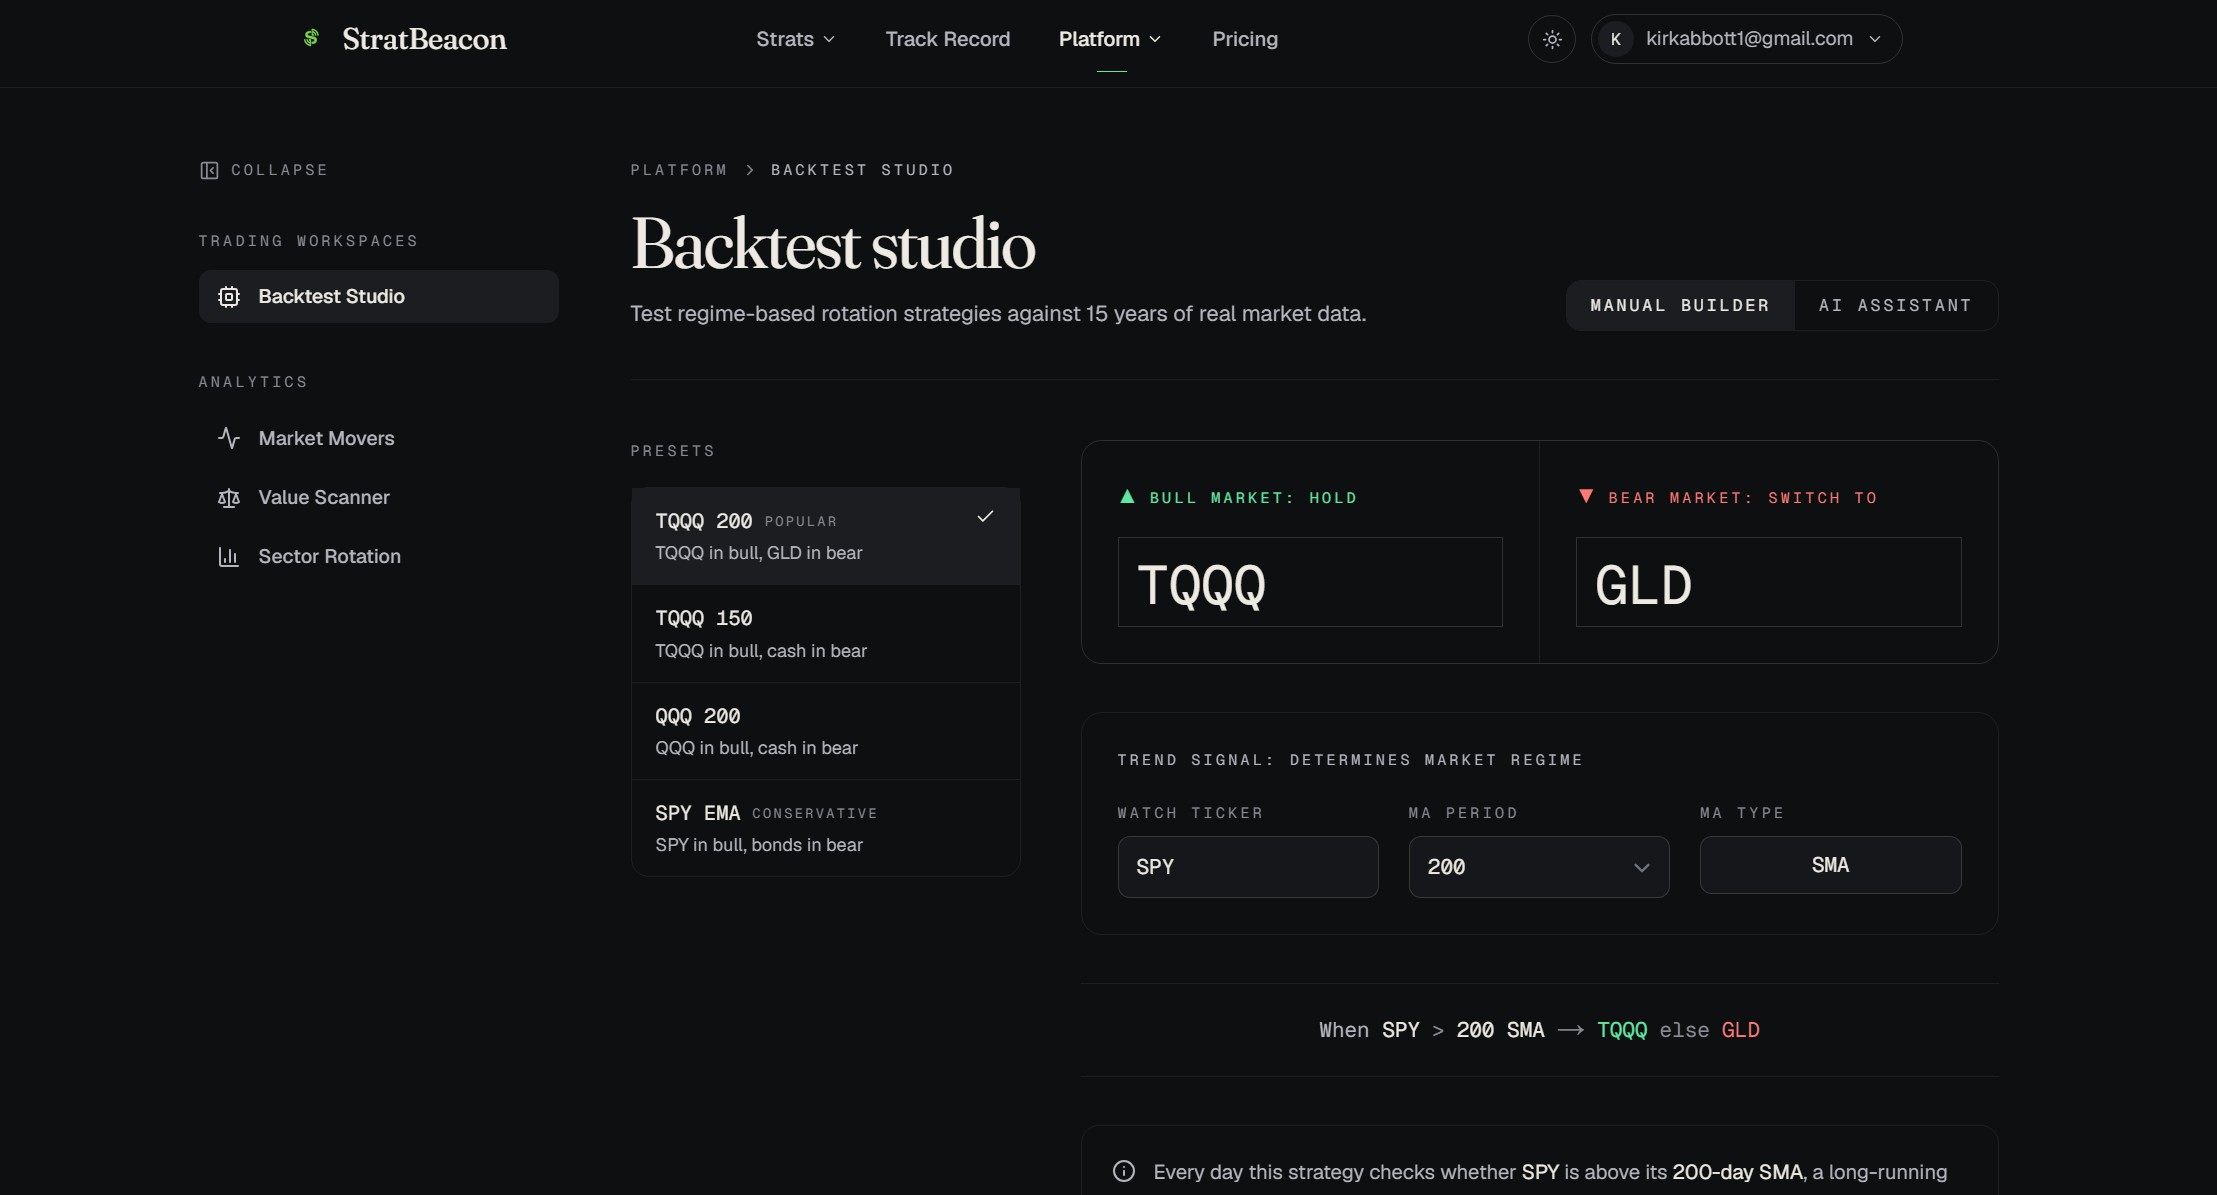2217x1195 pixels.
Task: Click the K user avatar circle
Action: (1615, 39)
